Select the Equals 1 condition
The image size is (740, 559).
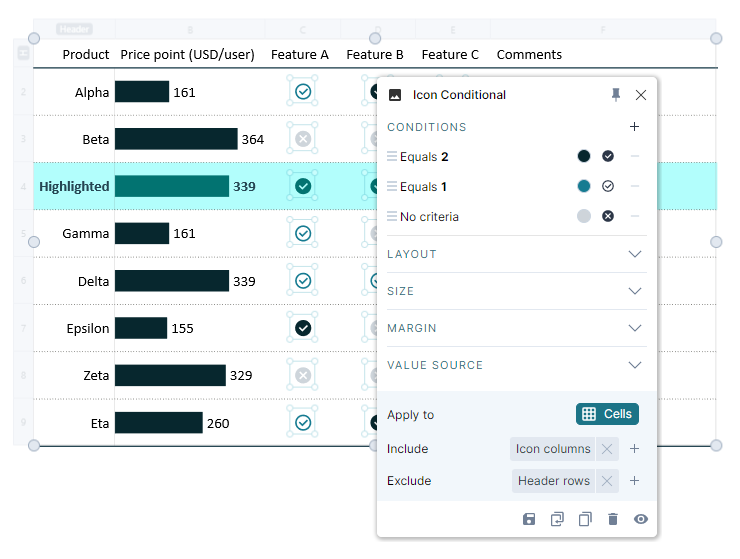pos(424,187)
